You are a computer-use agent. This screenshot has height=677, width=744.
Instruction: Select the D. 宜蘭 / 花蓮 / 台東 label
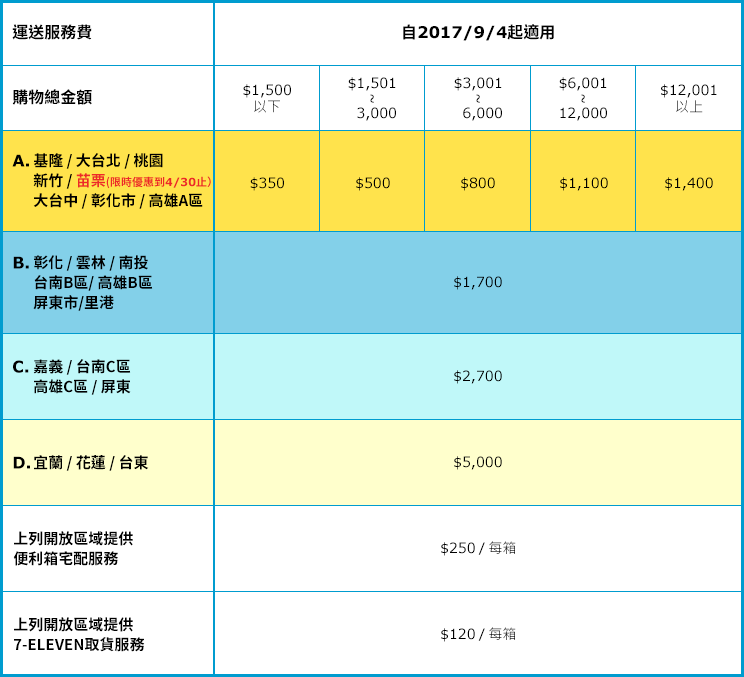[x=81, y=463]
